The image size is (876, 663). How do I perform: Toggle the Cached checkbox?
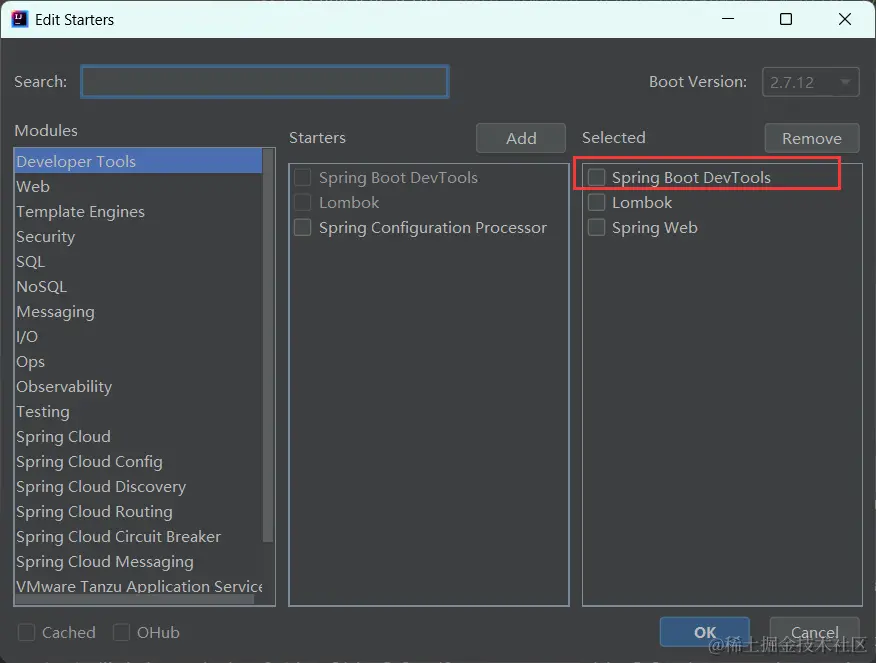click(x=27, y=632)
